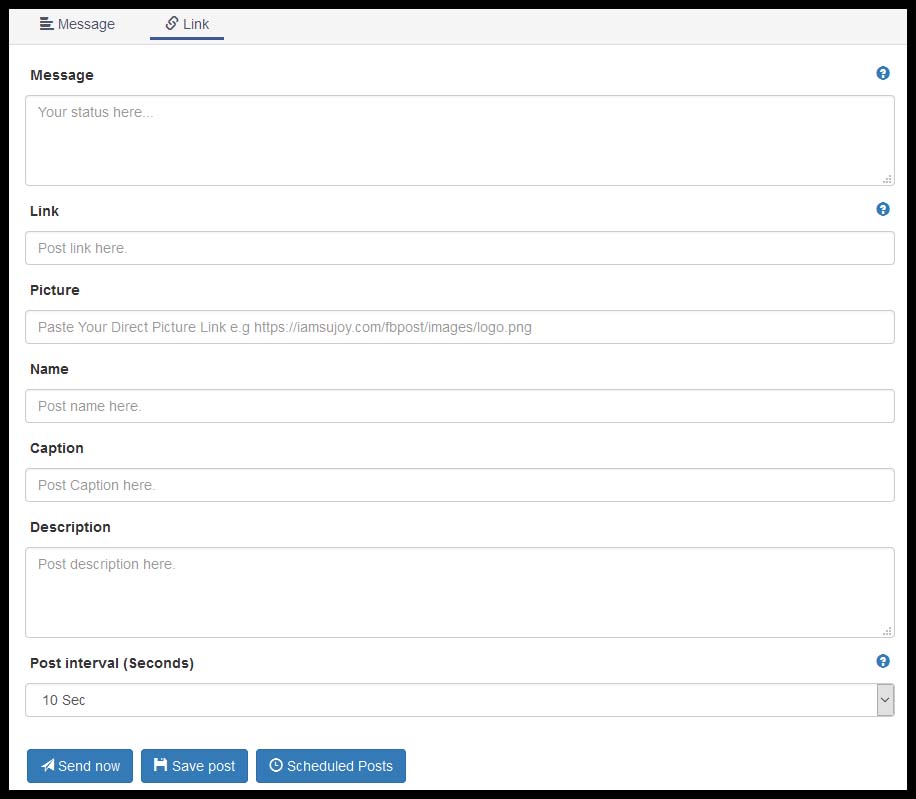Image resolution: width=916 pixels, height=799 pixels.
Task: Click the Post Caption here field
Action: (x=459, y=485)
